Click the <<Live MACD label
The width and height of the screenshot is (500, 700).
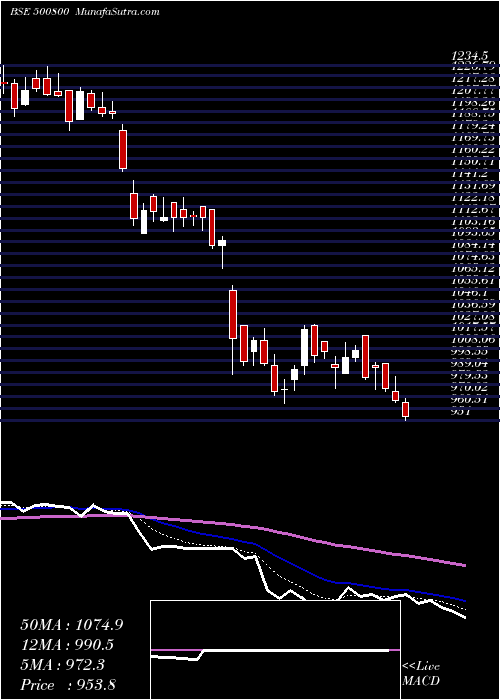click(x=421, y=674)
